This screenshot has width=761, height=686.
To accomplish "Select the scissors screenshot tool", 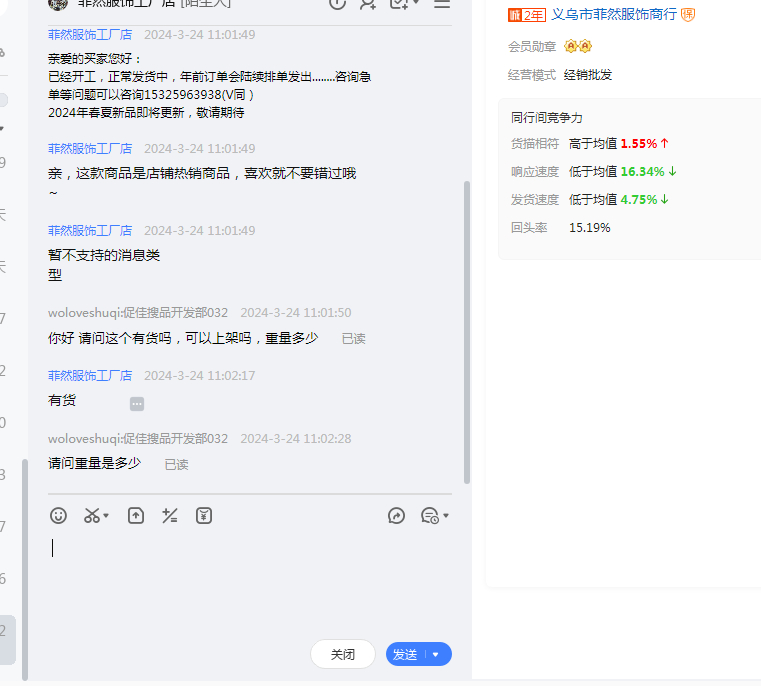I will (x=92, y=516).
